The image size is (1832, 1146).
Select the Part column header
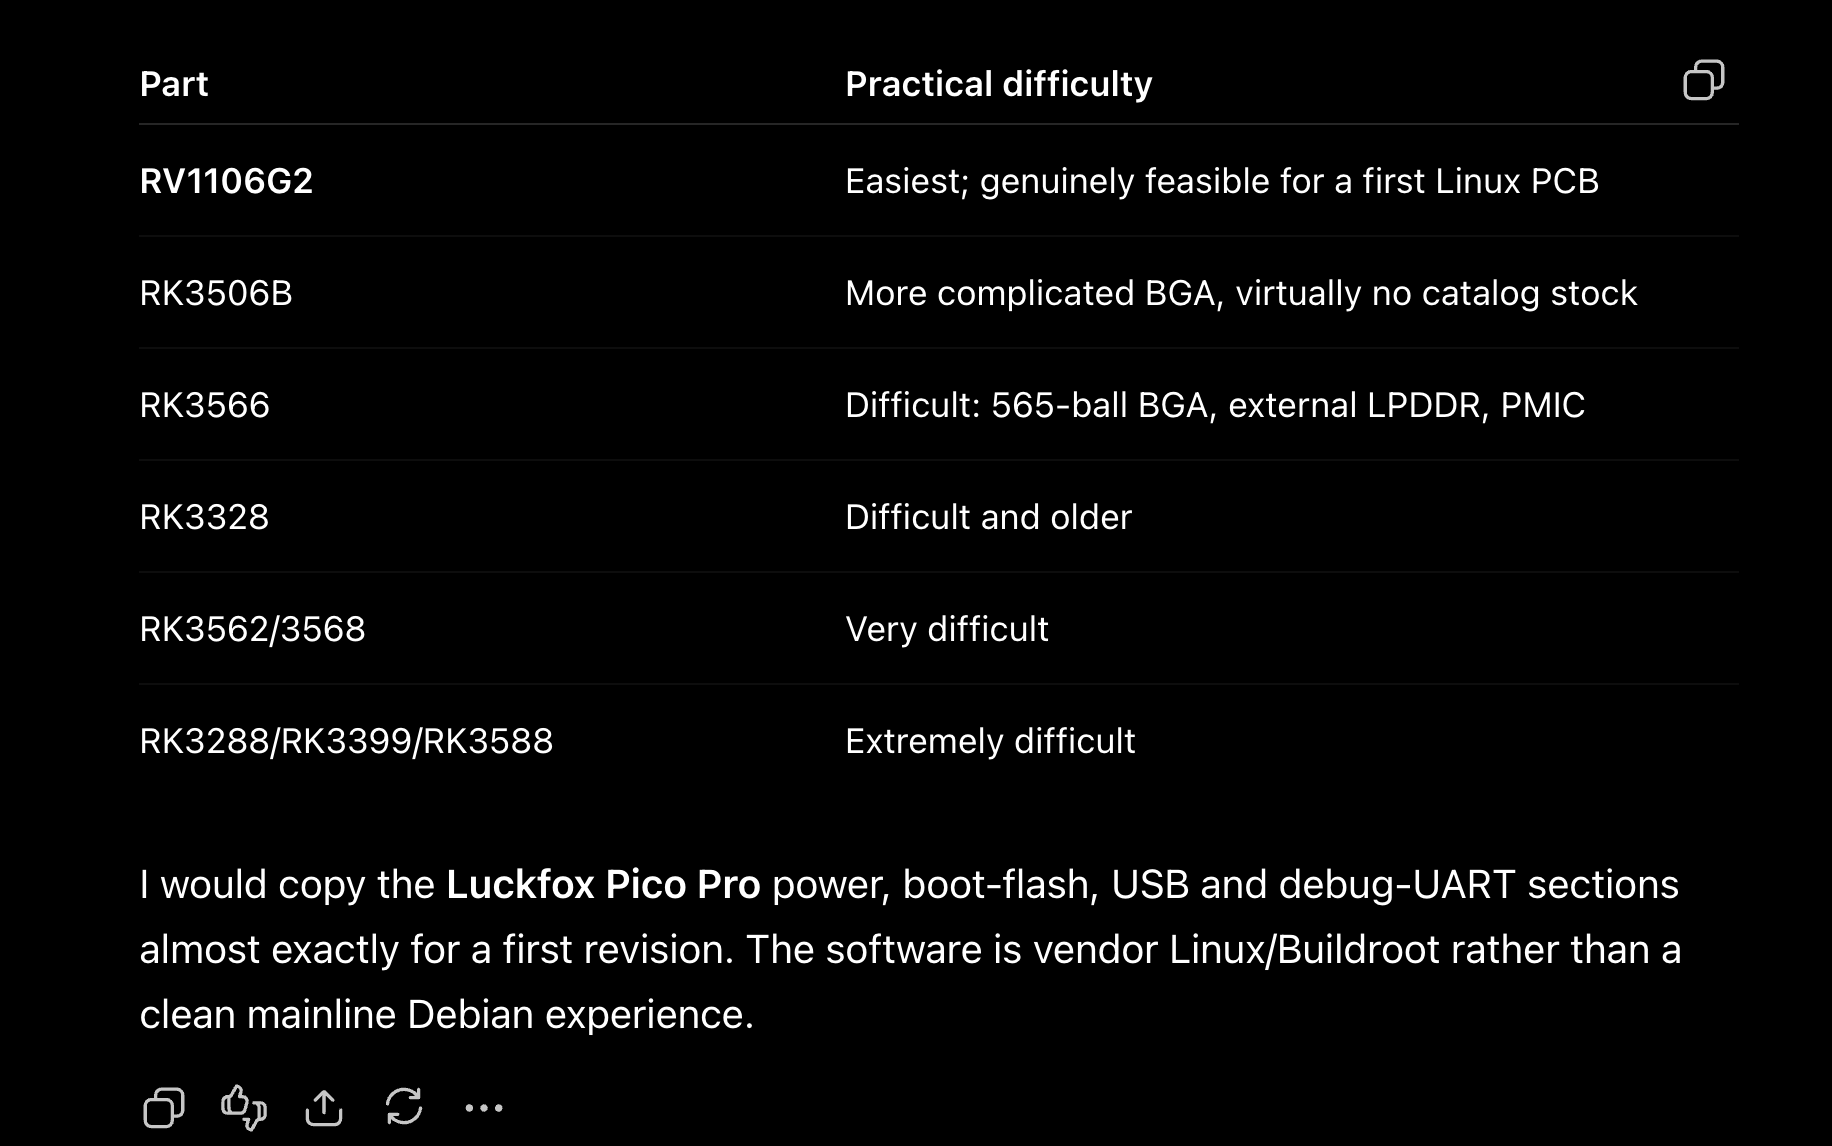click(x=174, y=84)
